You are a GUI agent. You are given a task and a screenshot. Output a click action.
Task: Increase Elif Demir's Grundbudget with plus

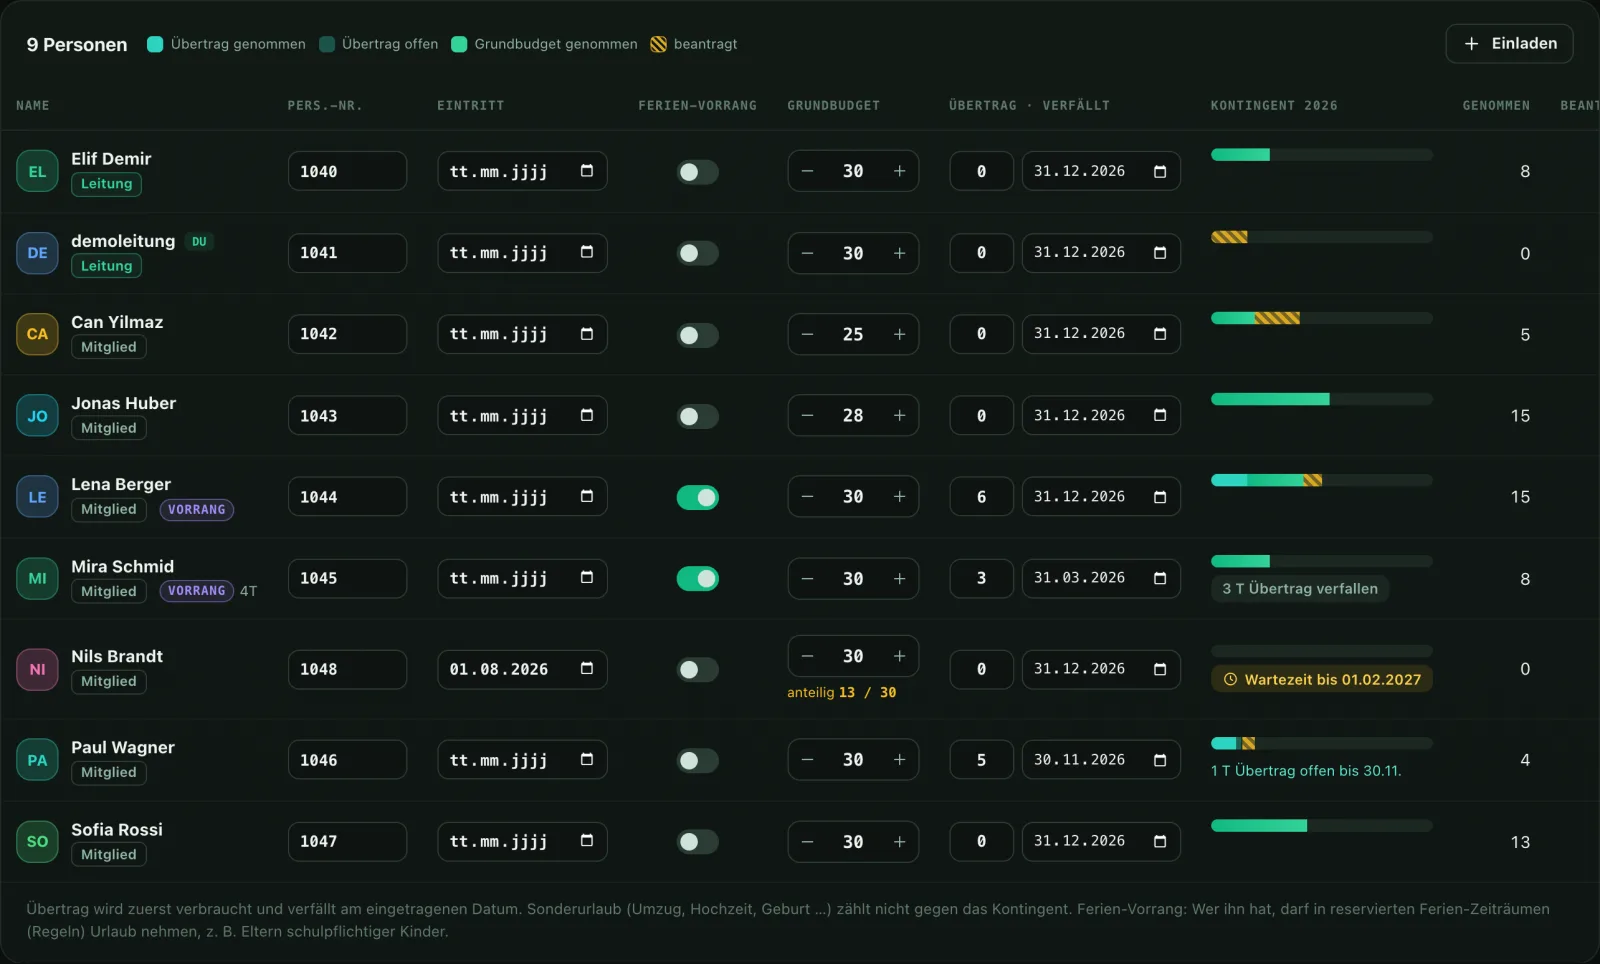point(899,171)
